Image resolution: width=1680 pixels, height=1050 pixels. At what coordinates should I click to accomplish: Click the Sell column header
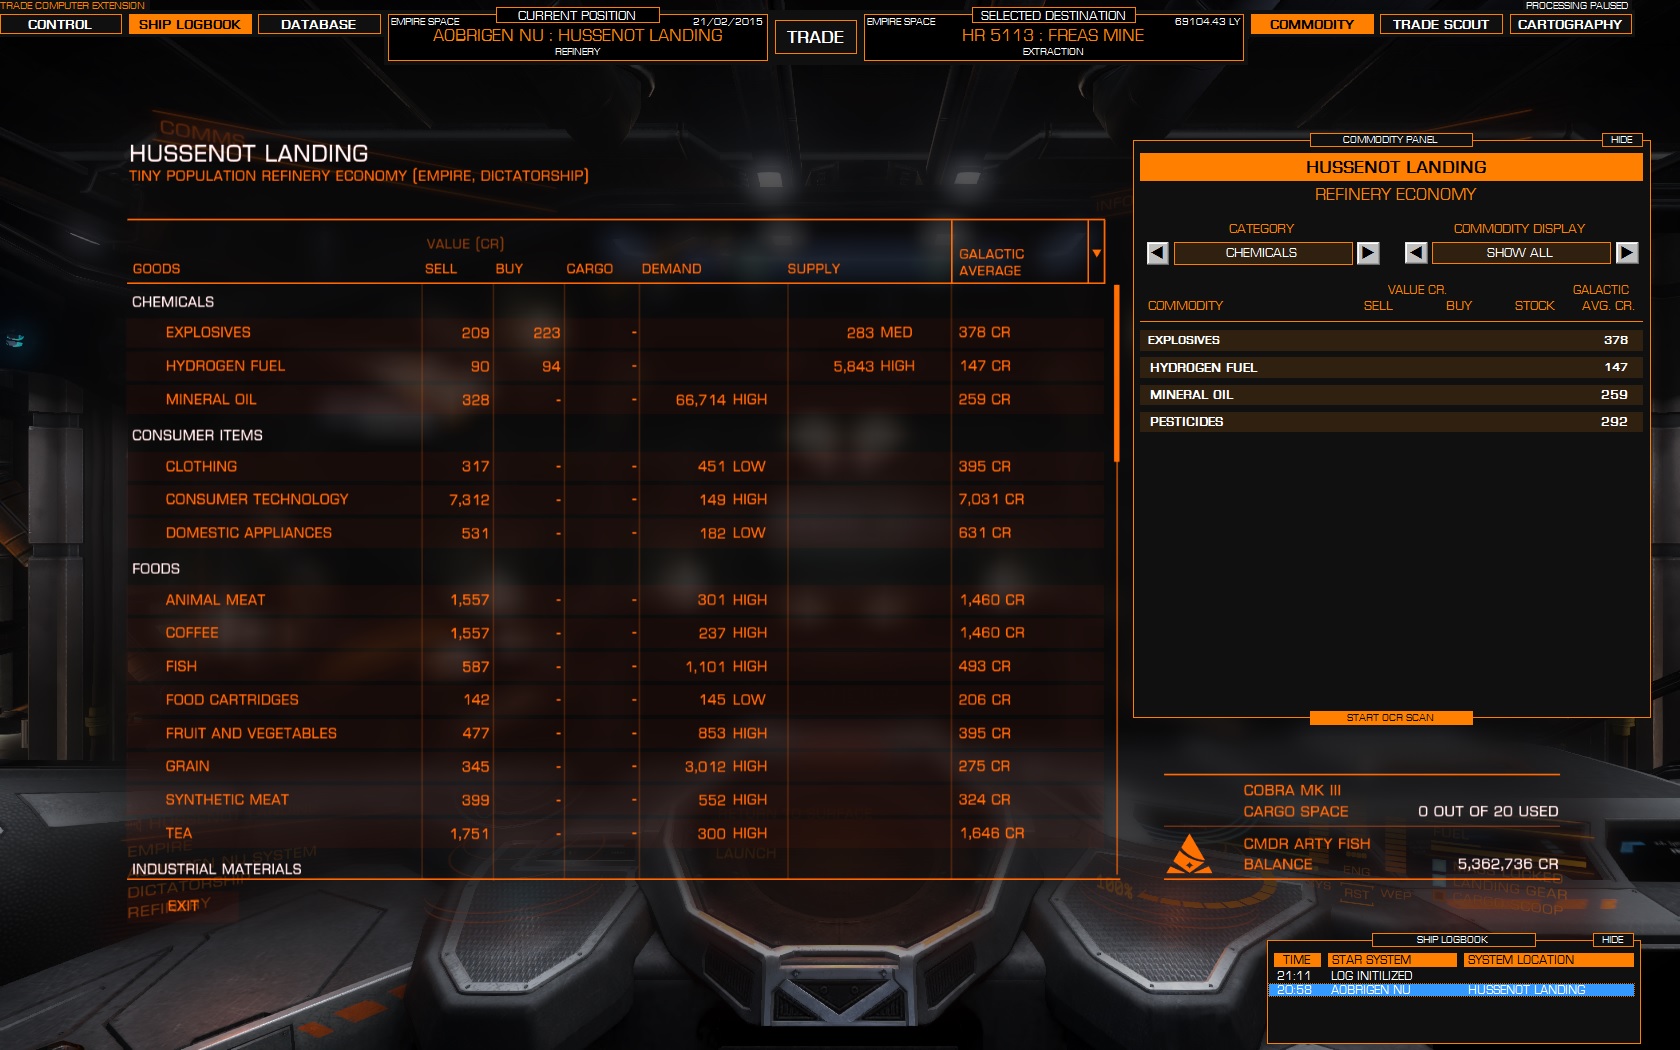tap(441, 269)
